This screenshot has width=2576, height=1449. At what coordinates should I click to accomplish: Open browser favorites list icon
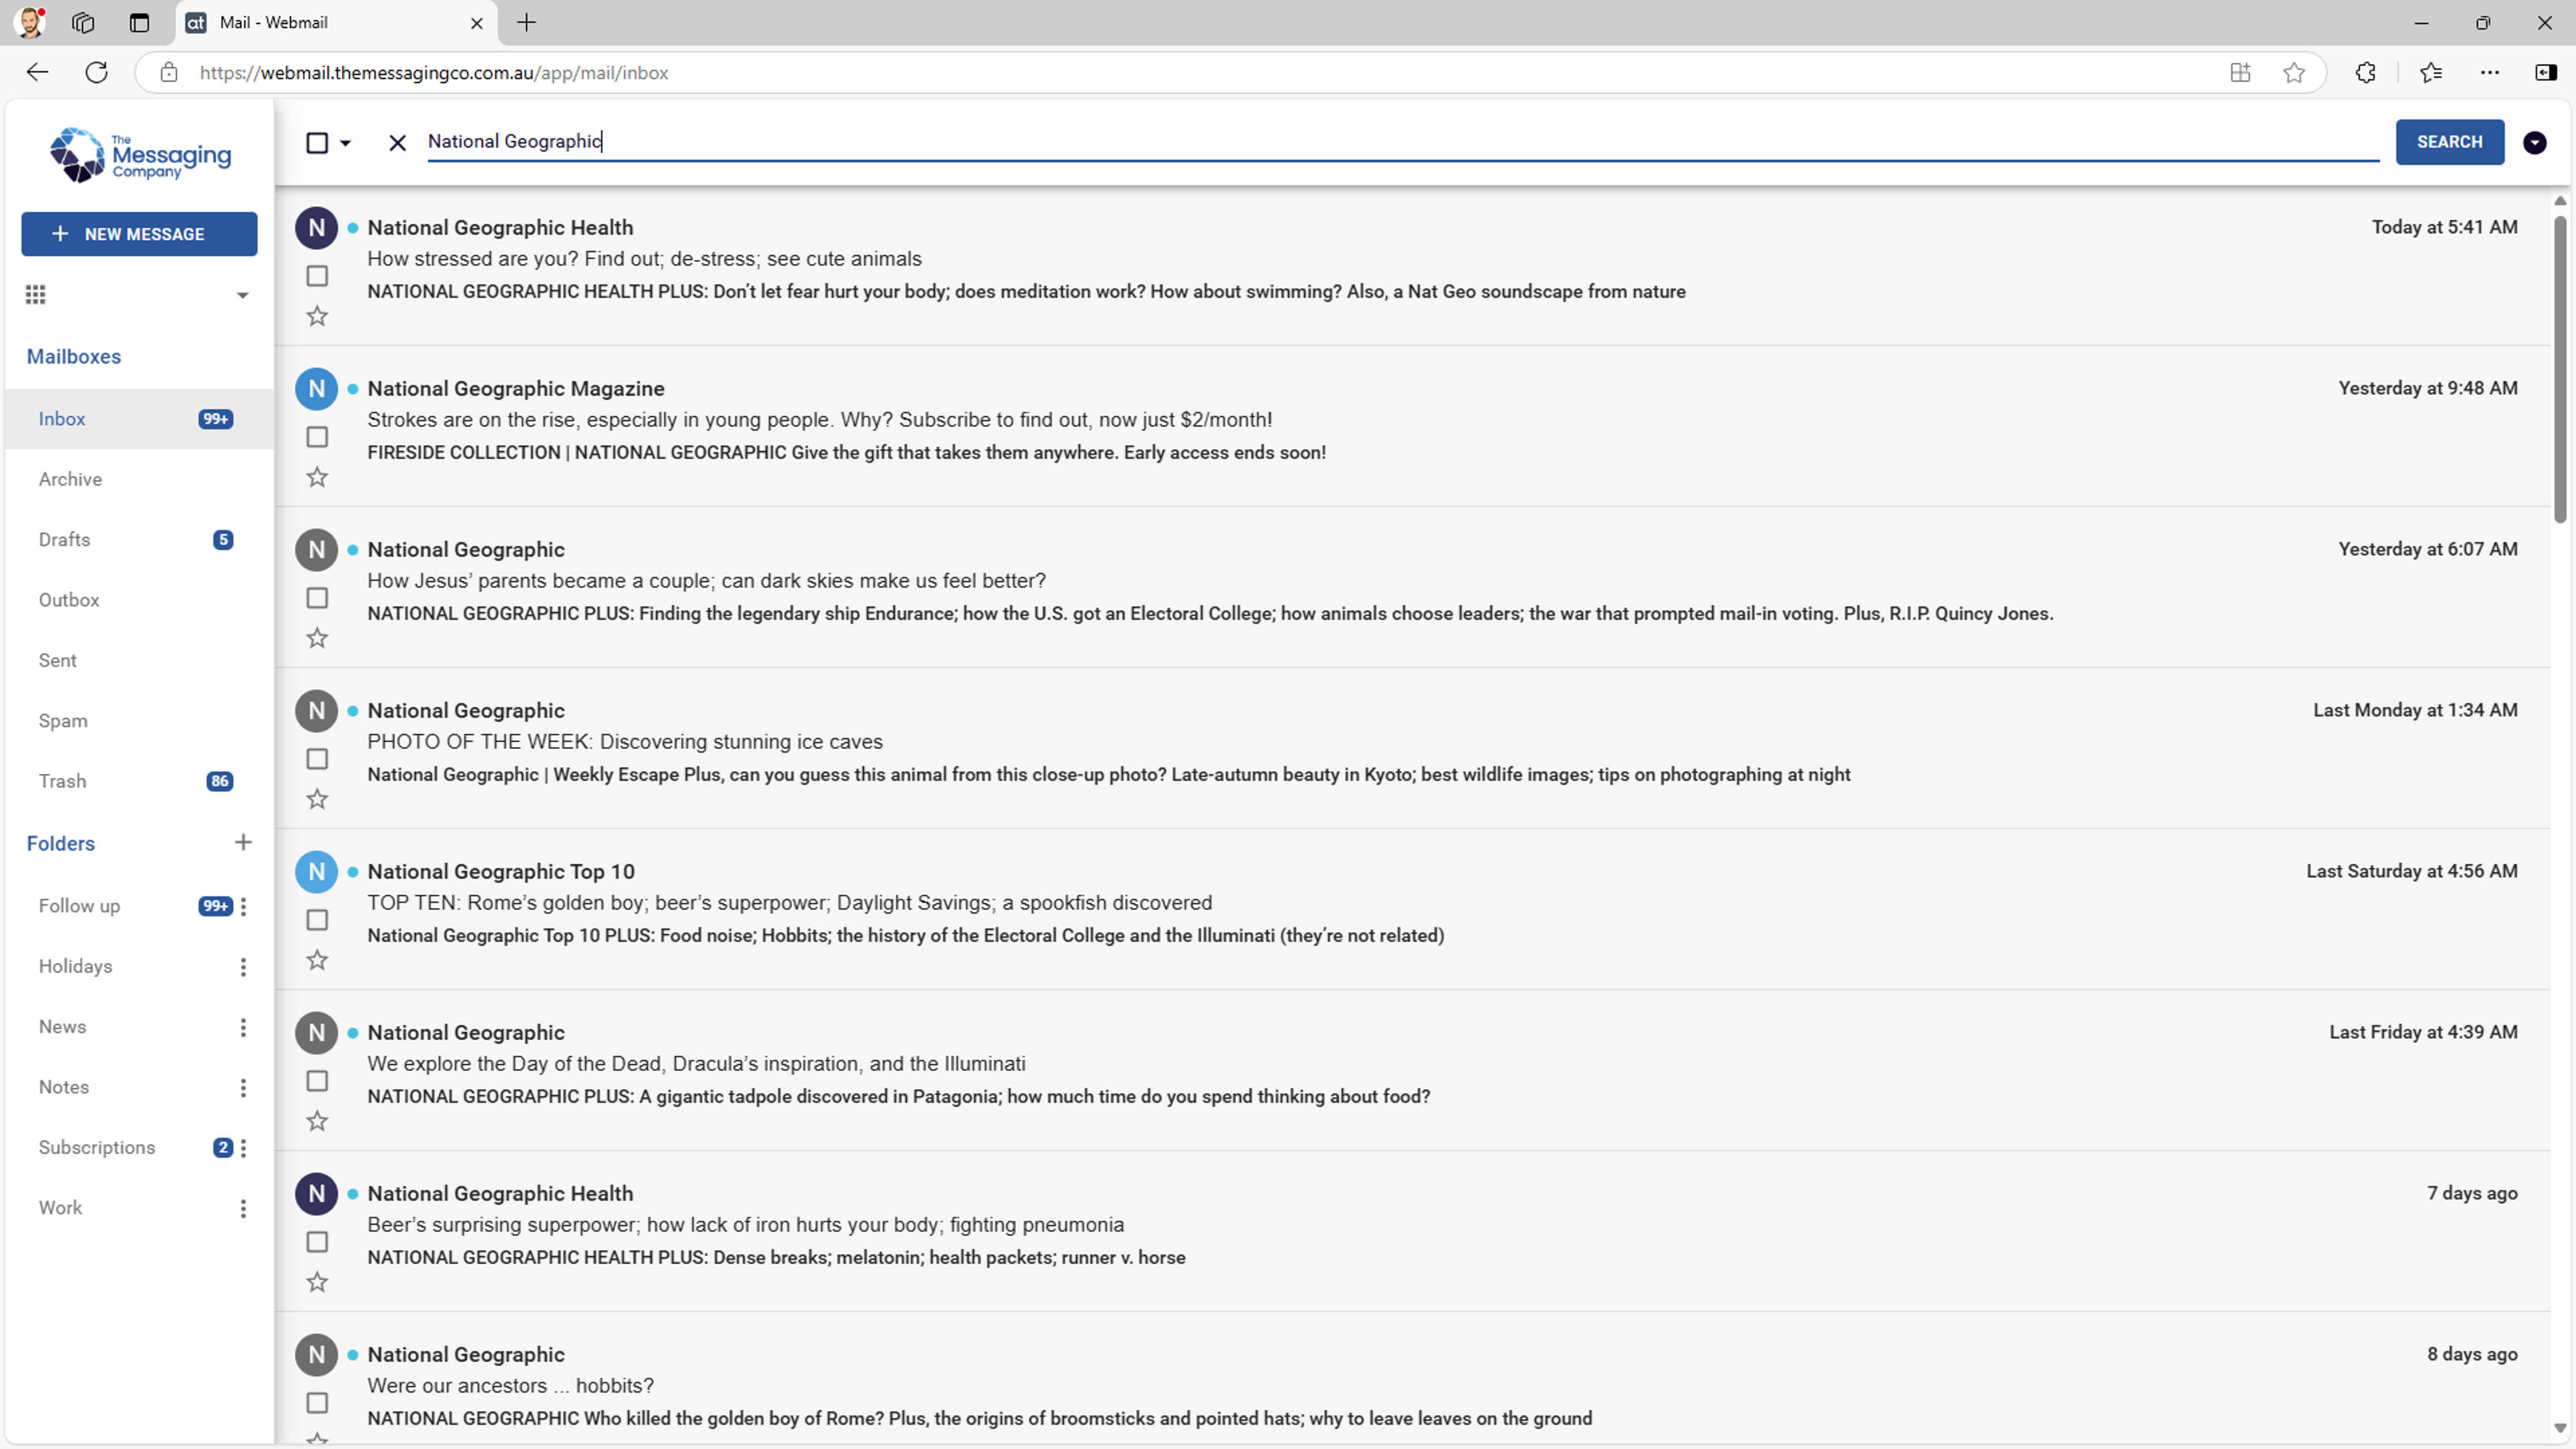[2430, 72]
